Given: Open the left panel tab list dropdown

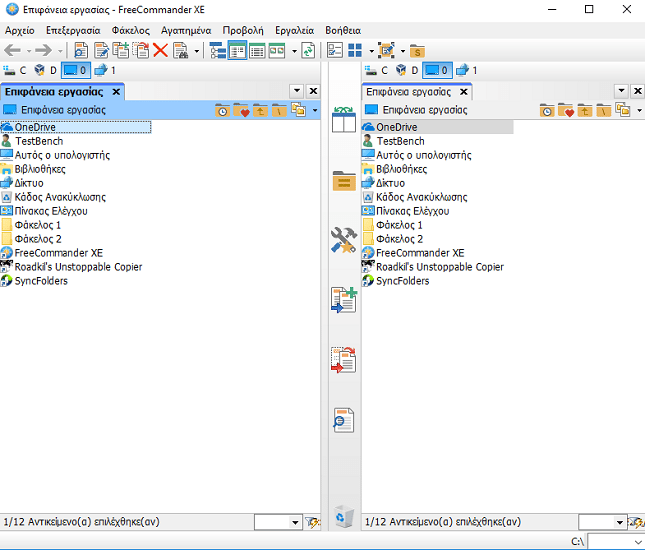Looking at the screenshot, I should tap(297, 91).
